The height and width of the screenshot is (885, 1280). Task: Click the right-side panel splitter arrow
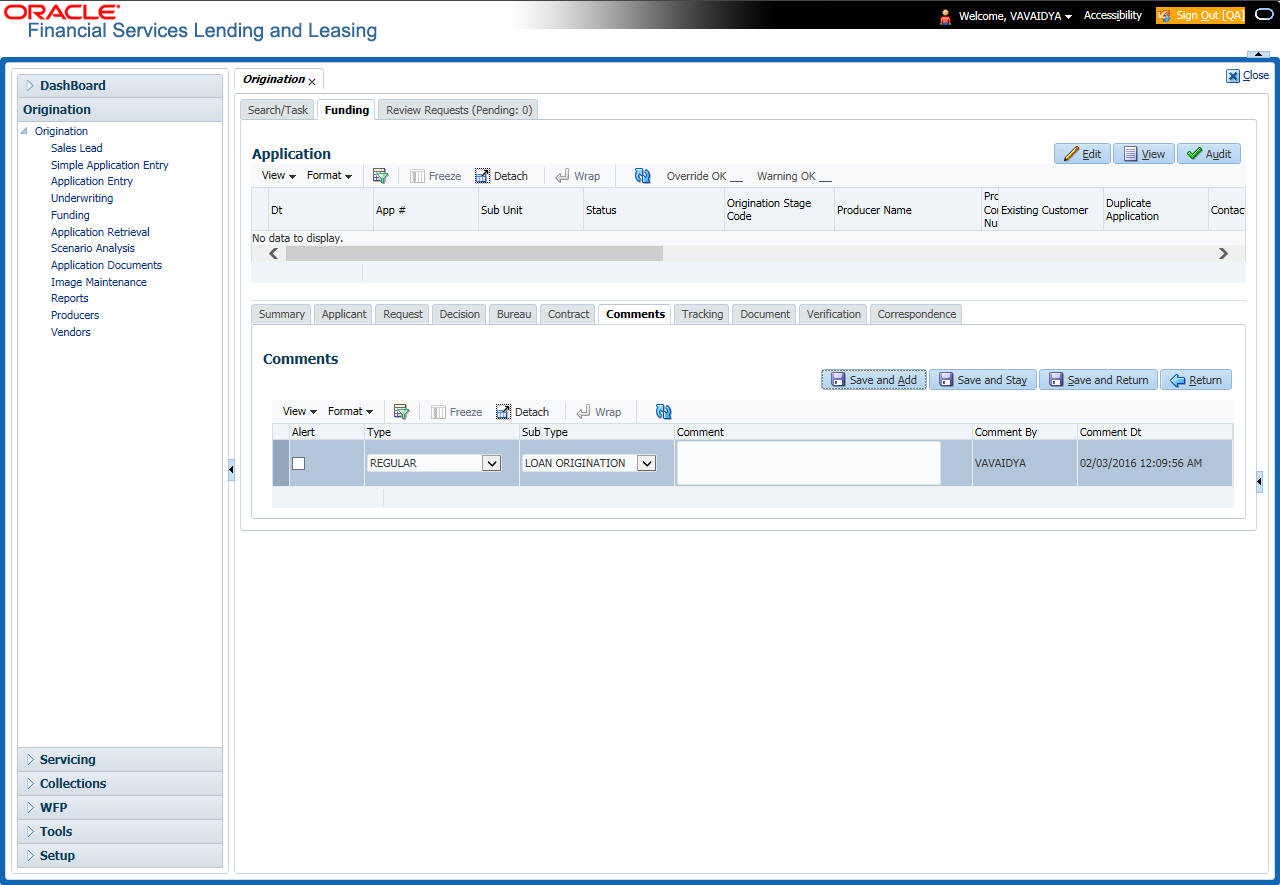[1259, 483]
